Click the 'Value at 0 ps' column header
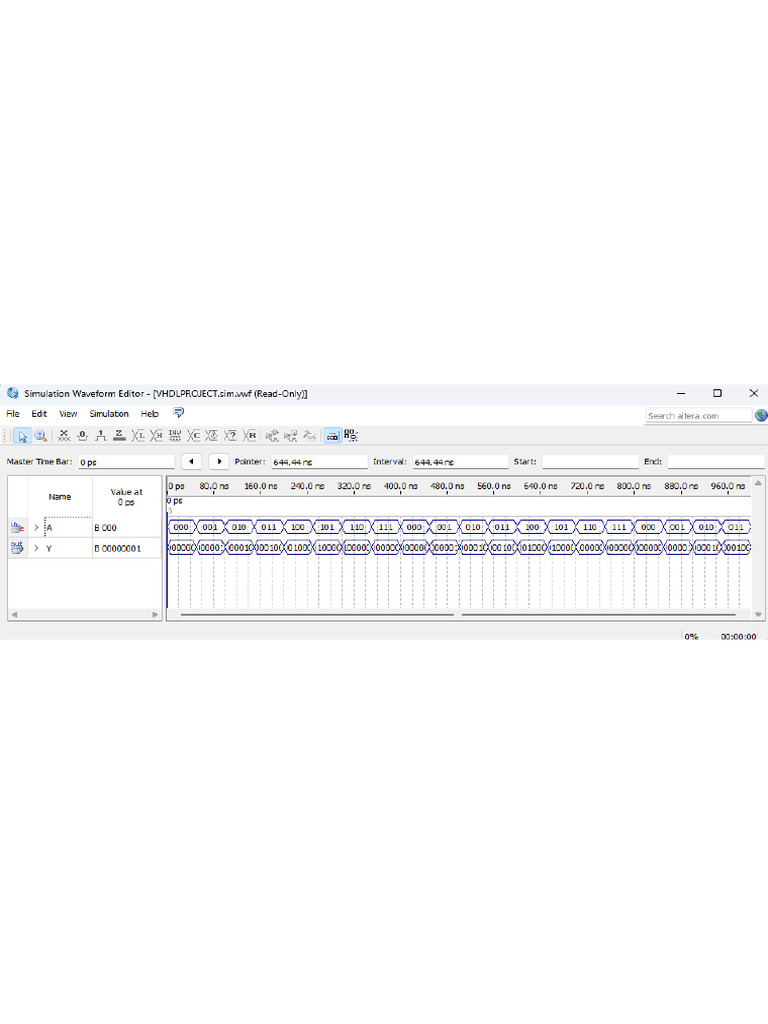The height and width of the screenshot is (1024, 768). tap(127, 497)
